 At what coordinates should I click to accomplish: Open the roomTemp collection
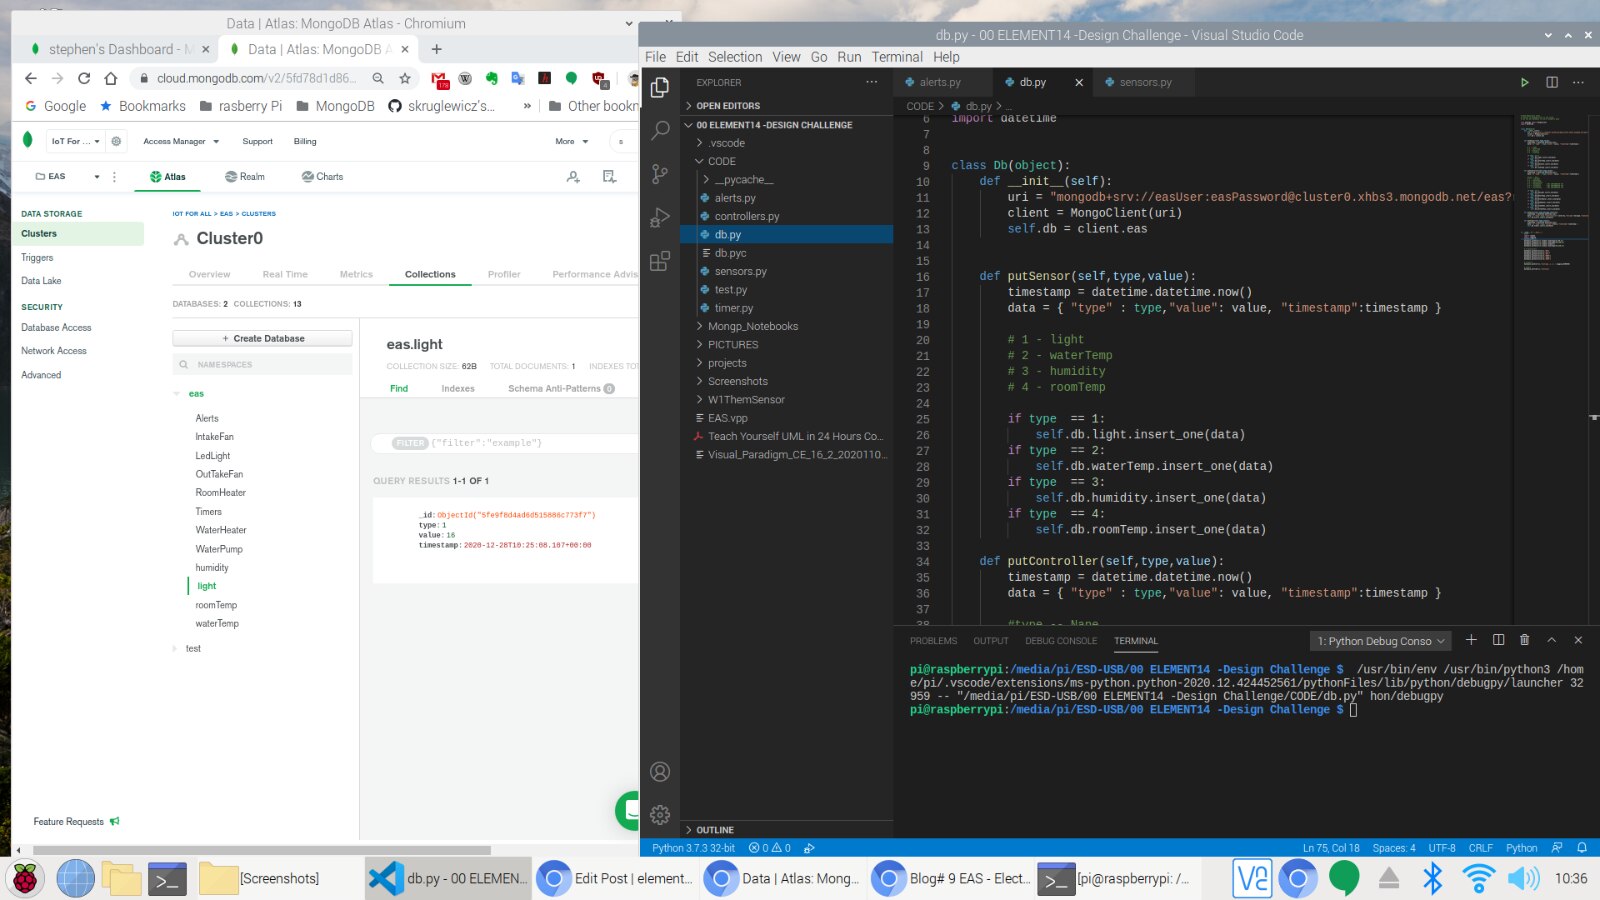pos(216,605)
